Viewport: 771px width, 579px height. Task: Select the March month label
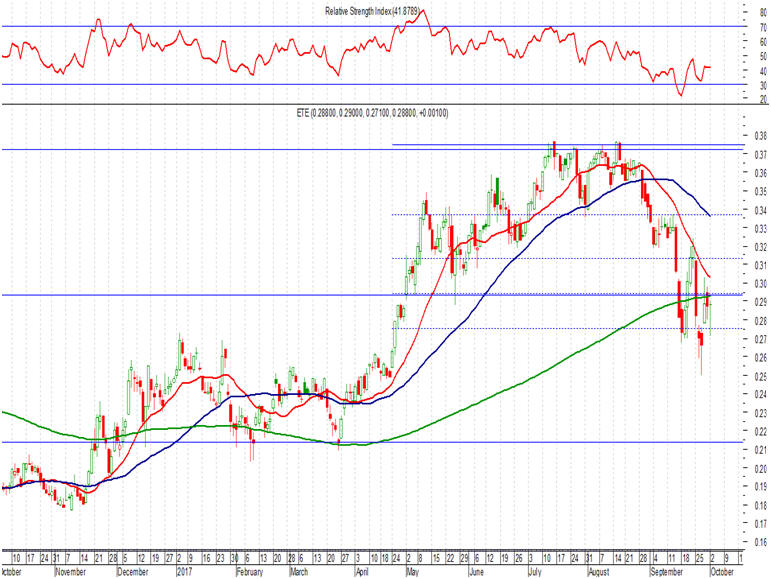pyautogui.click(x=299, y=572)
